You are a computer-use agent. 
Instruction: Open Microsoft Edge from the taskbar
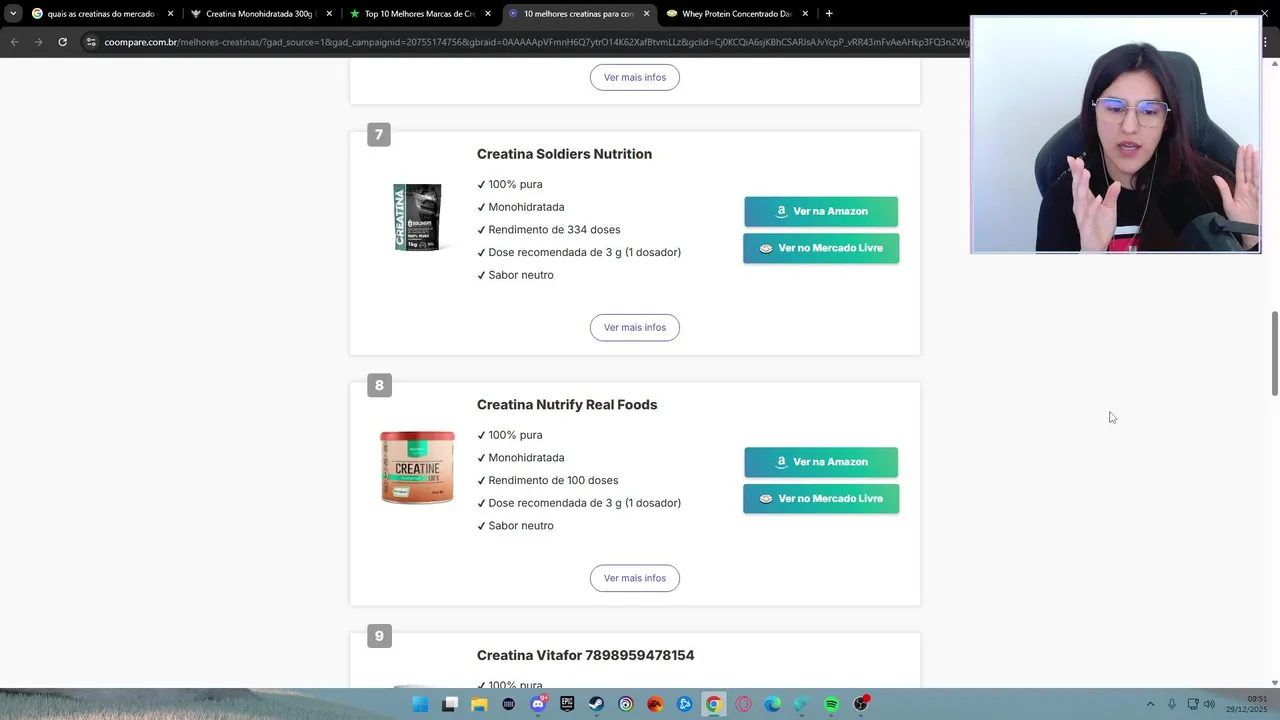click(772, 704)
